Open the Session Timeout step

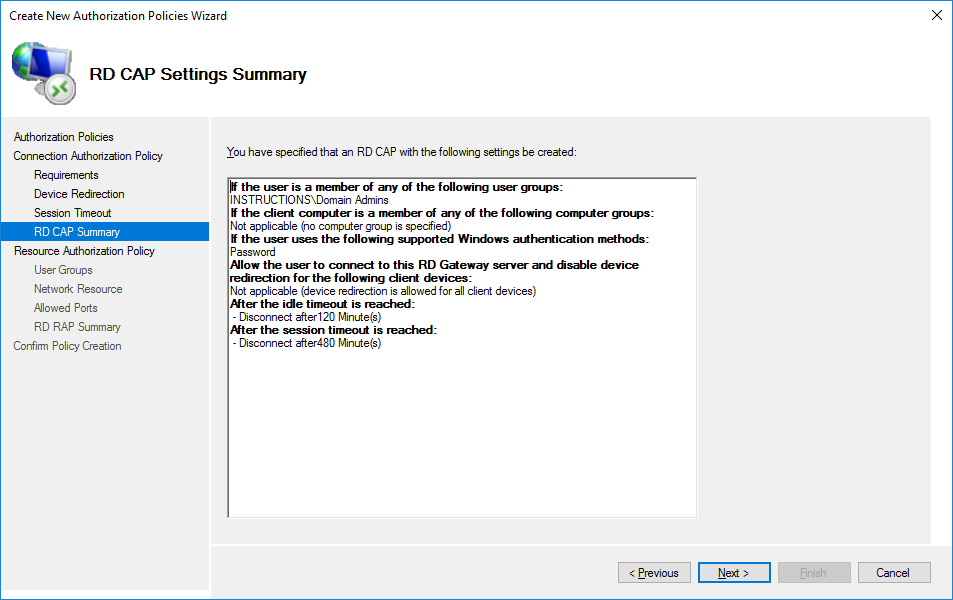[72, 213]
